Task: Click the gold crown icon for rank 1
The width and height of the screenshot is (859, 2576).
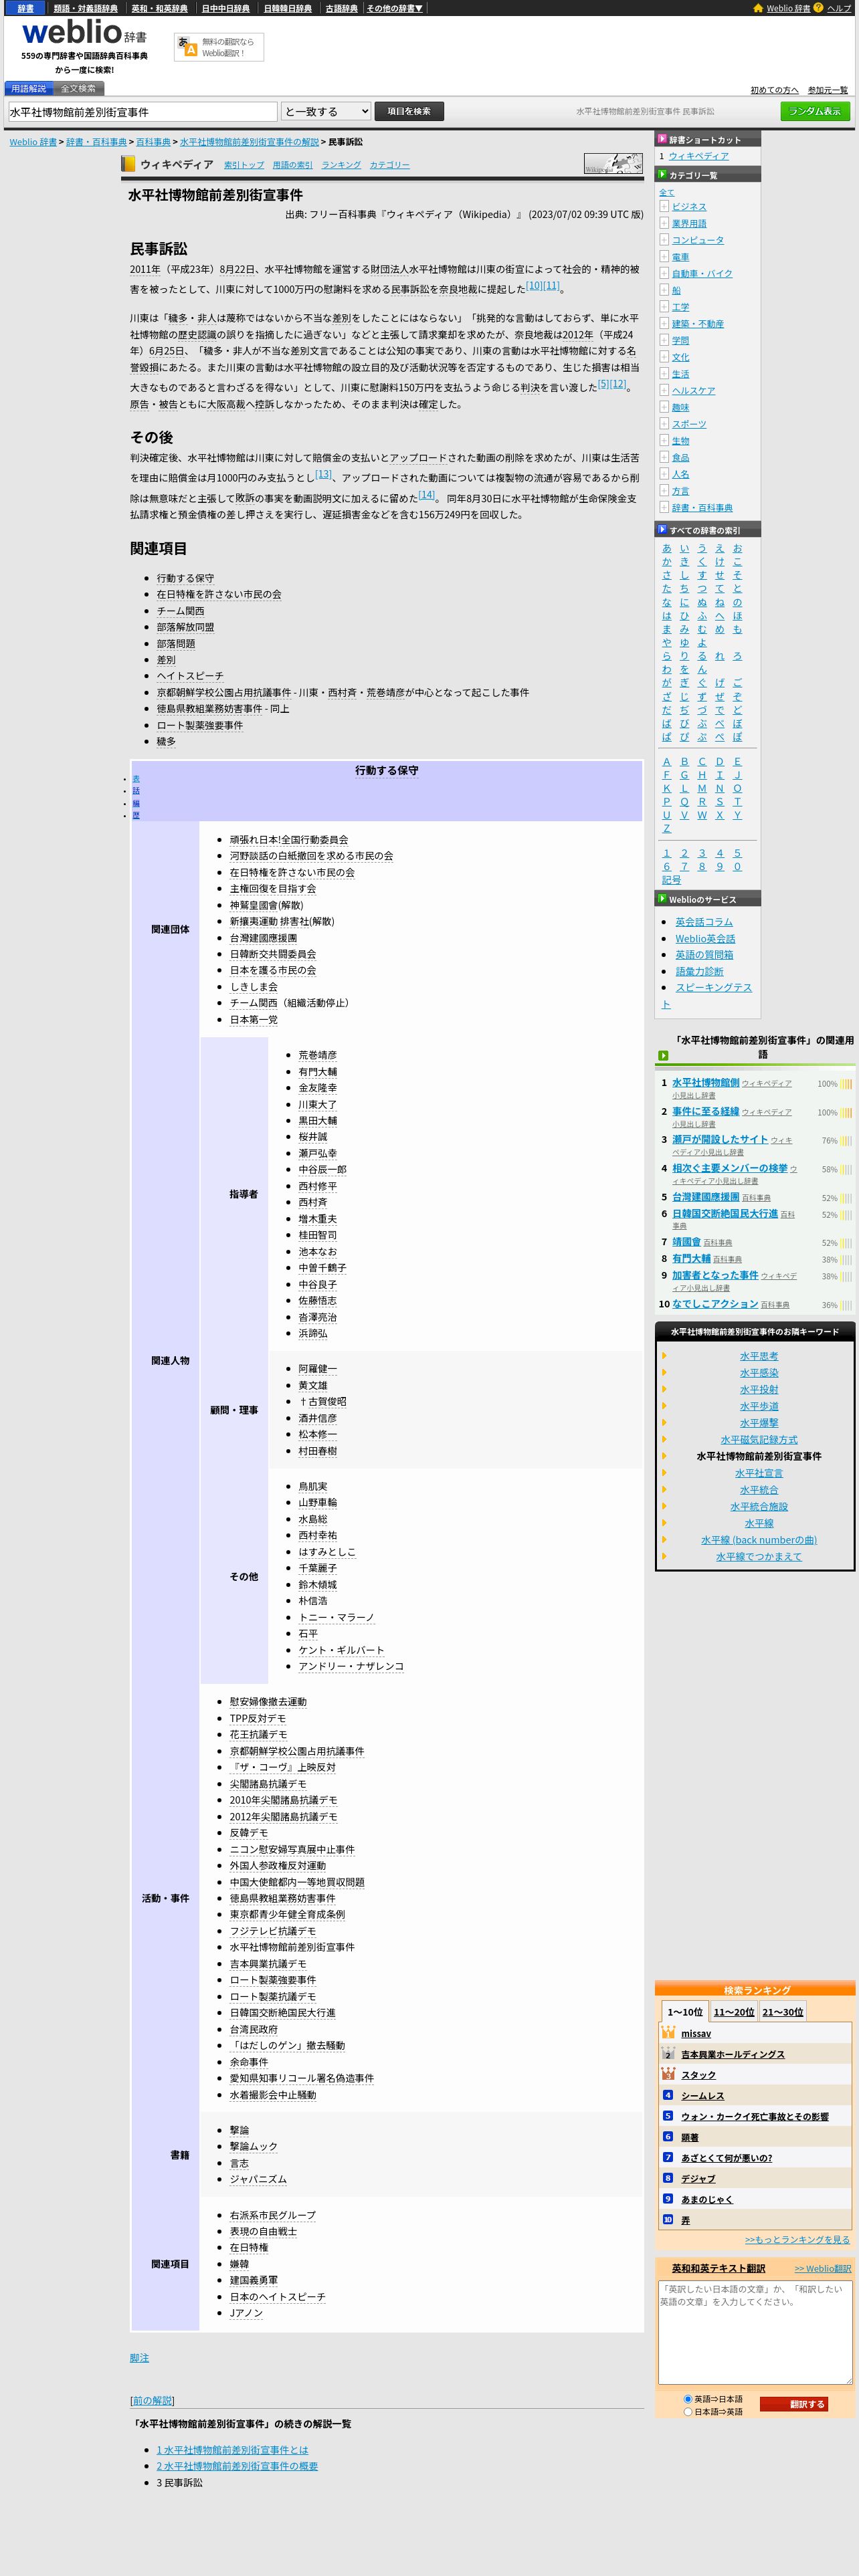Action: tap(668, 2033)
